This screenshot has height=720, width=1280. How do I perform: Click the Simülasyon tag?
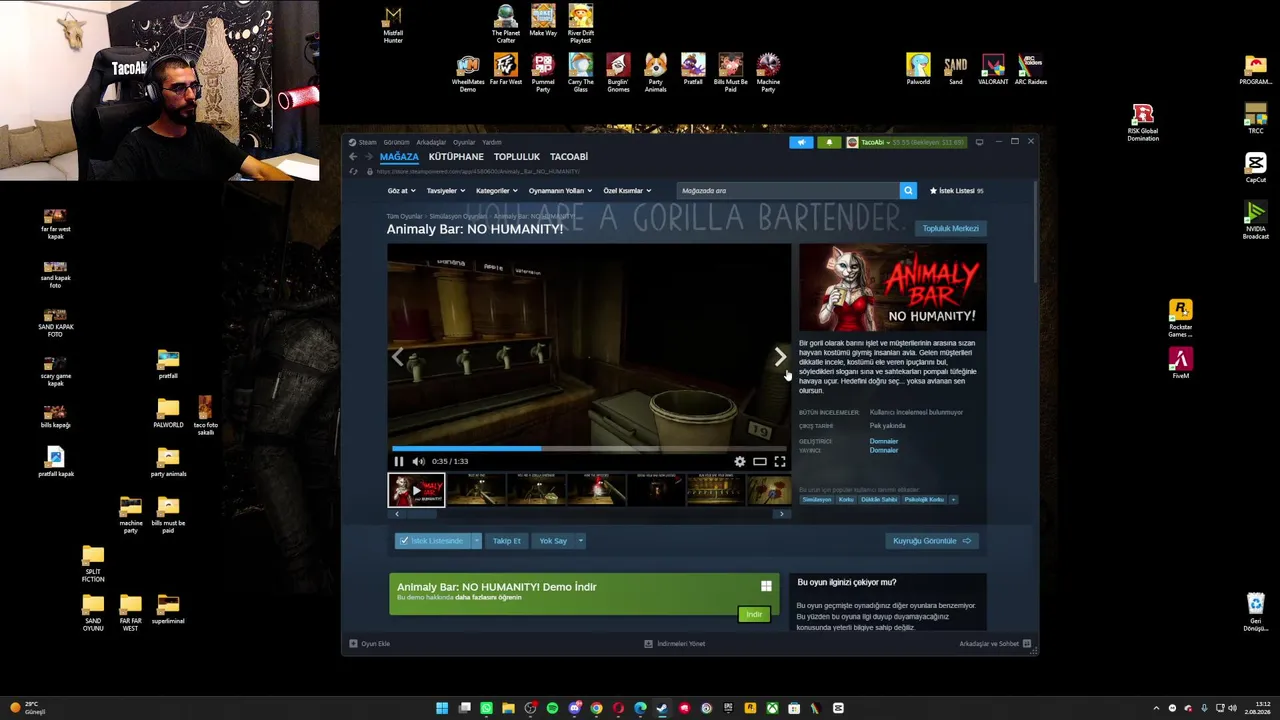pos(817,500)
